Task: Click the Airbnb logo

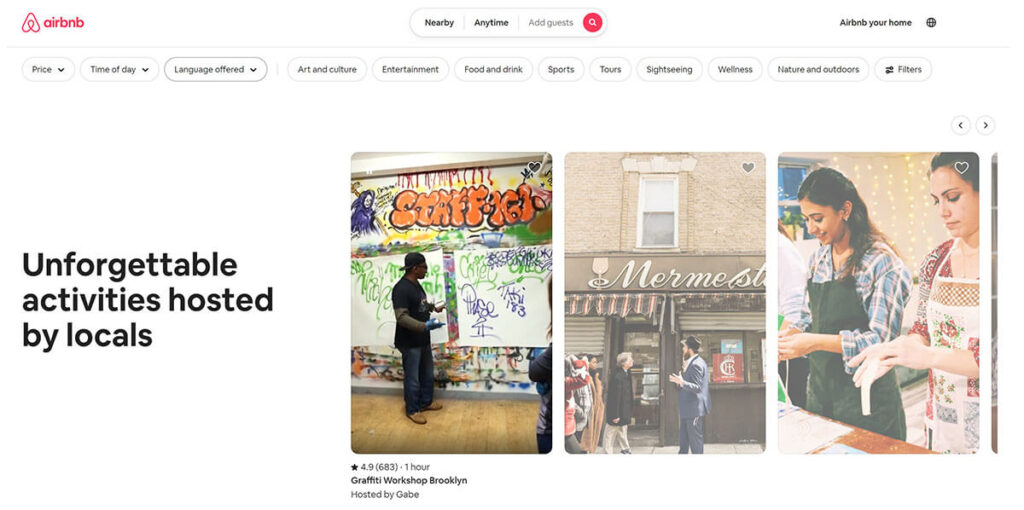Action: pos(53,23)
